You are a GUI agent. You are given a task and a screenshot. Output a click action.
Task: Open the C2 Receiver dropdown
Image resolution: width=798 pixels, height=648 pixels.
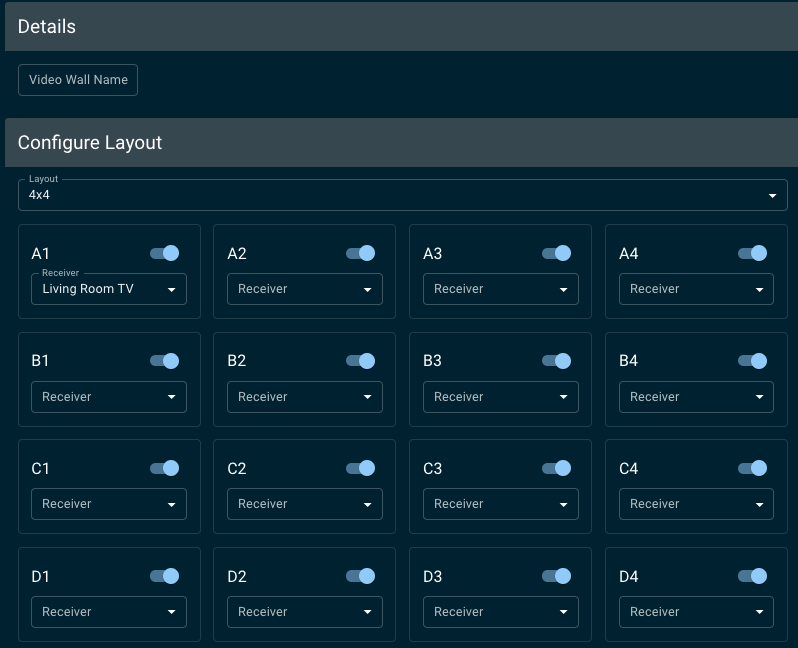tap(305, 504)
